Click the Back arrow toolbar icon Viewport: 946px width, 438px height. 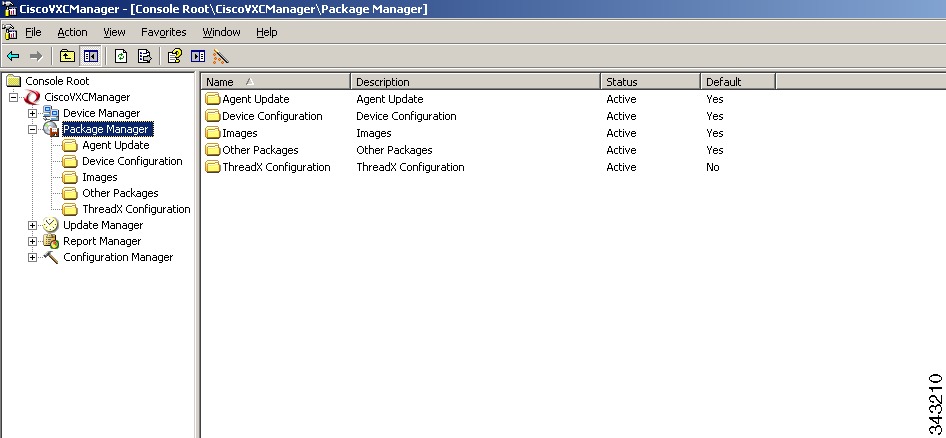point(13,57)
